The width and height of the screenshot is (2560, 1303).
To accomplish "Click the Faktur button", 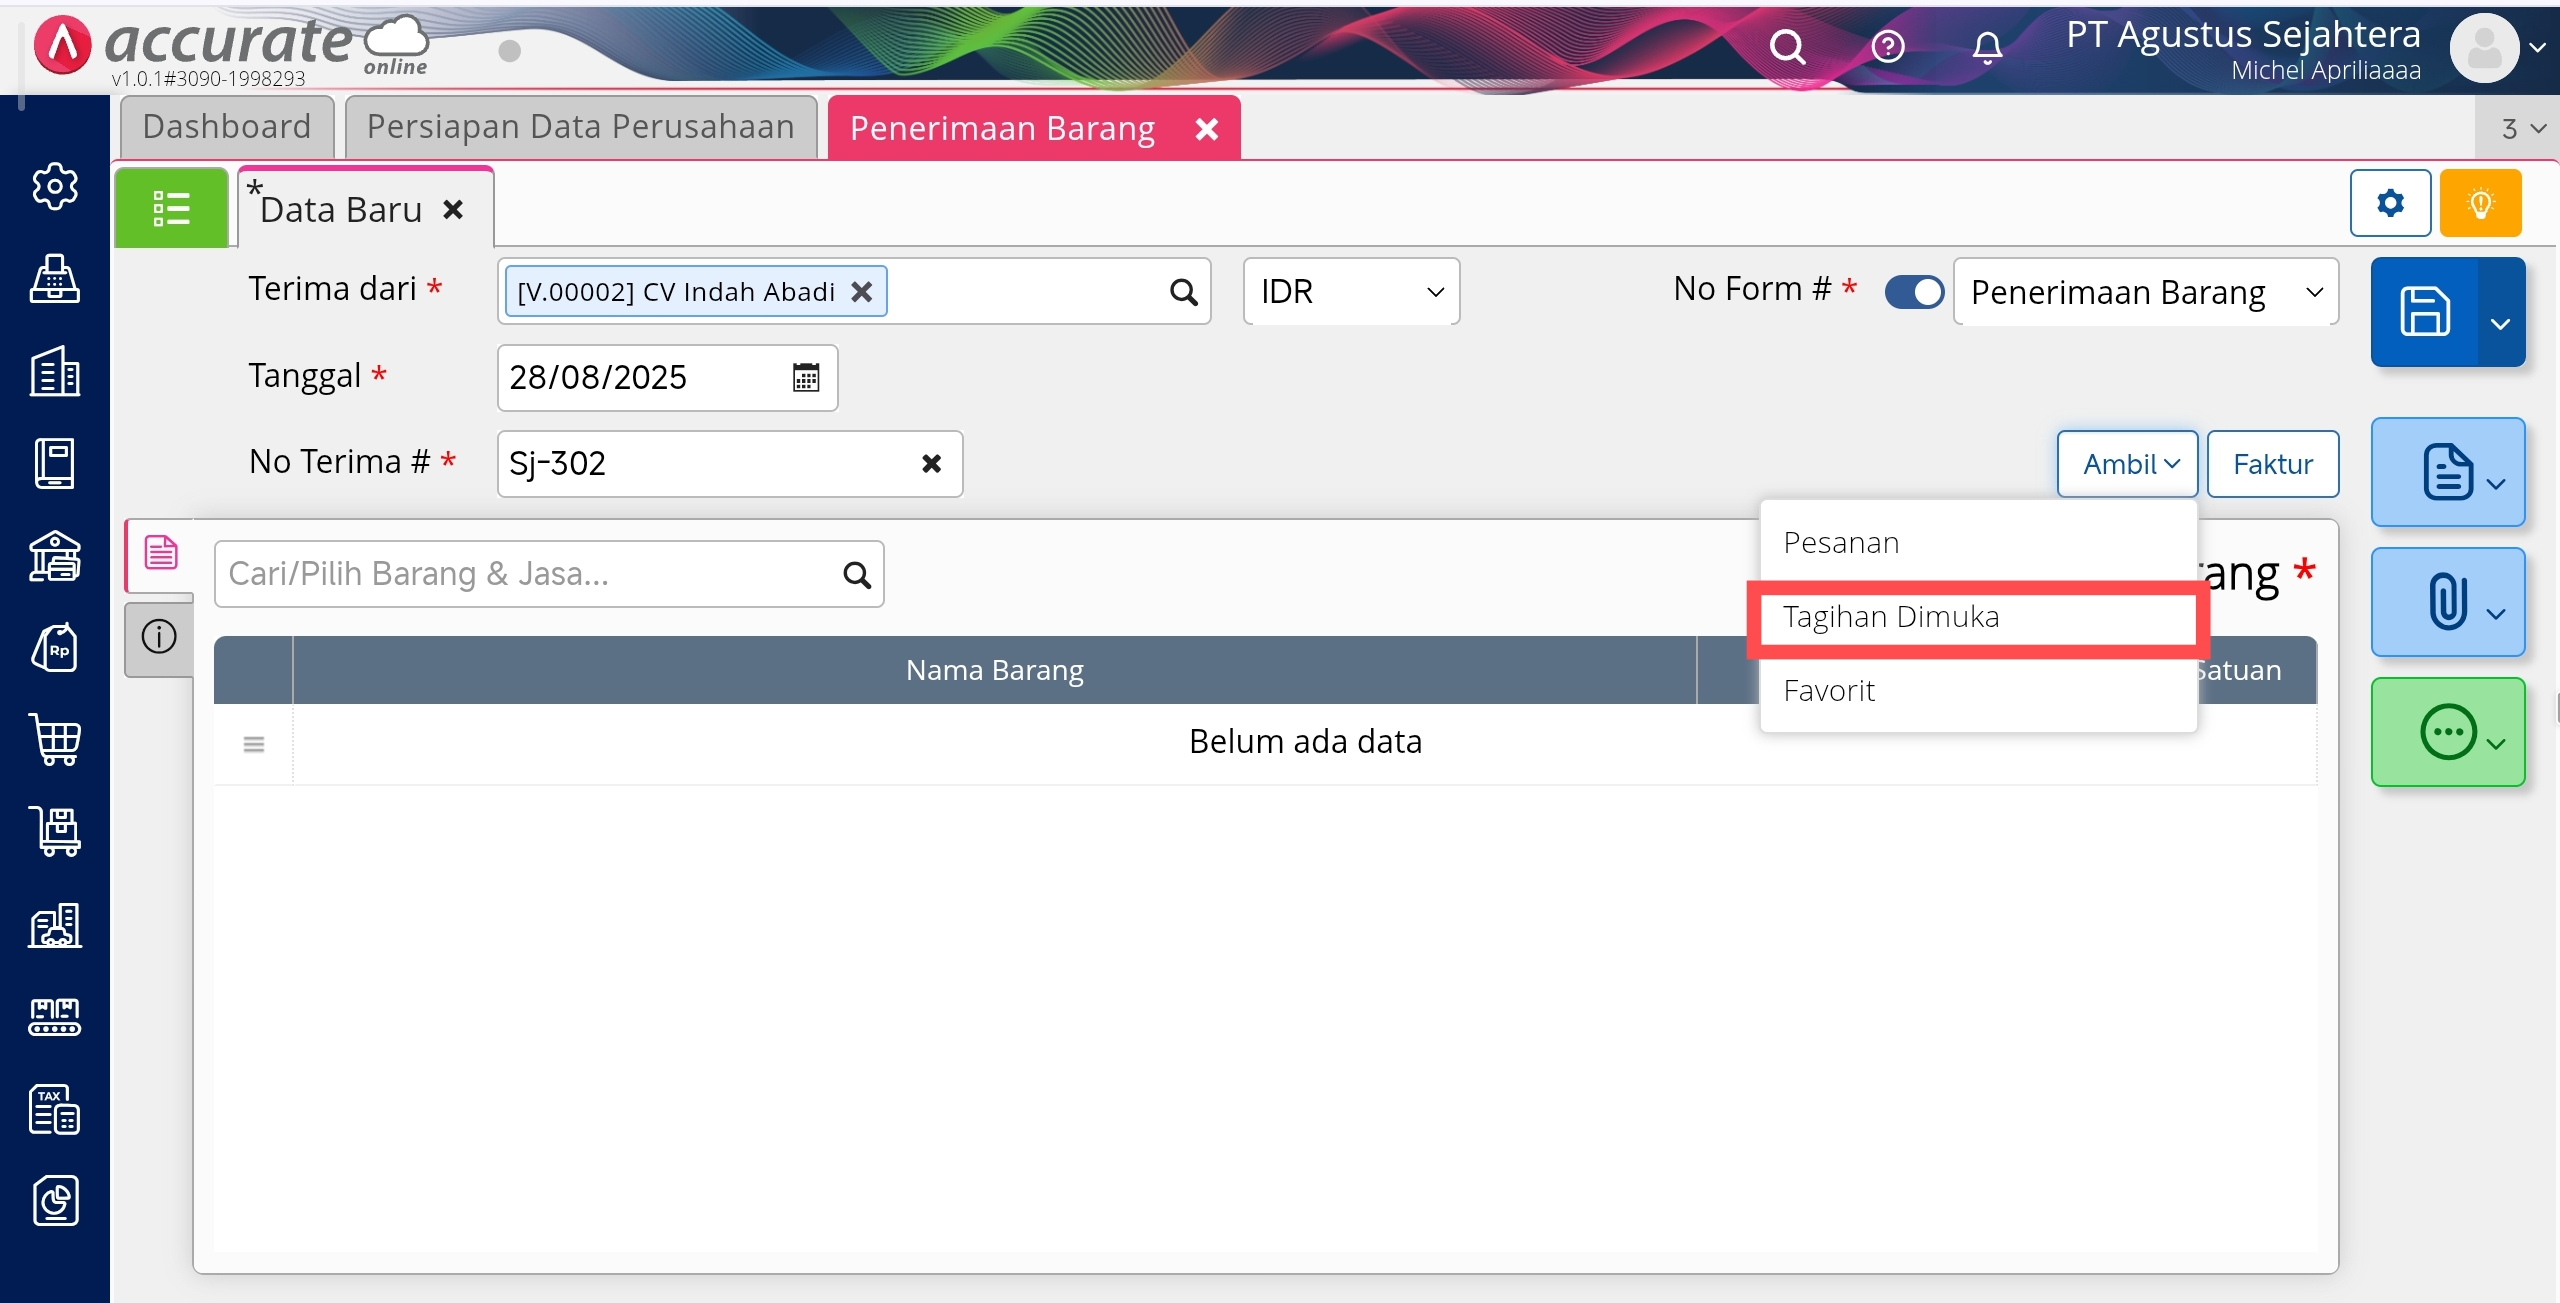I will coord(2272,464).
